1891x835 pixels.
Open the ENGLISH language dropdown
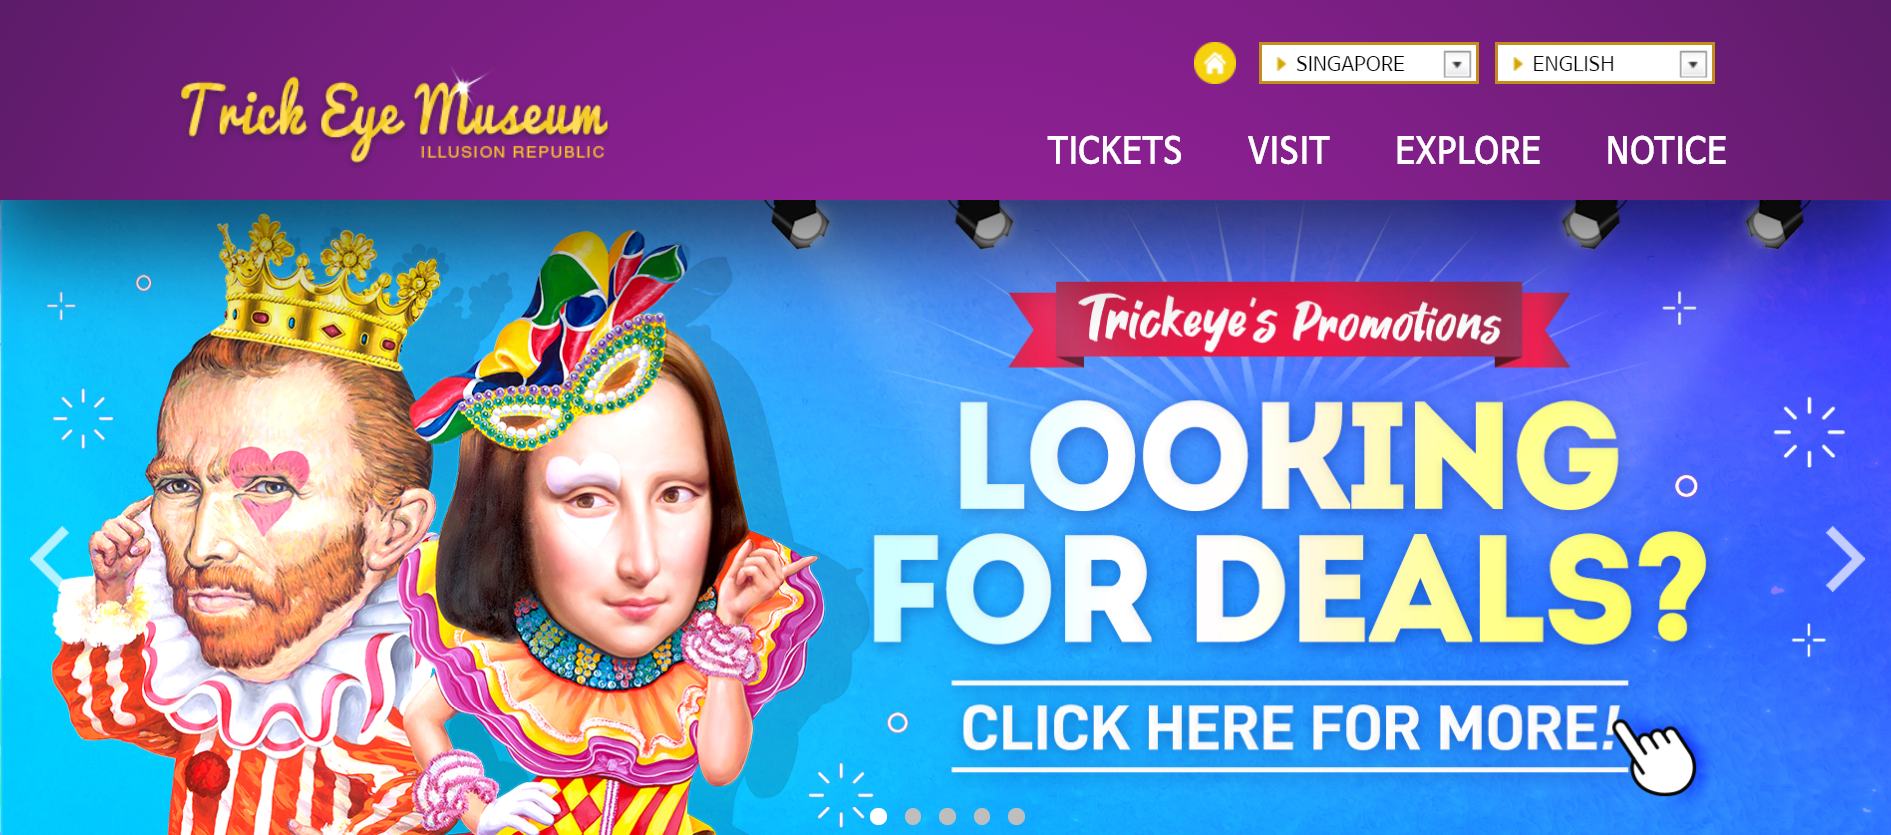pos(1604,64)
